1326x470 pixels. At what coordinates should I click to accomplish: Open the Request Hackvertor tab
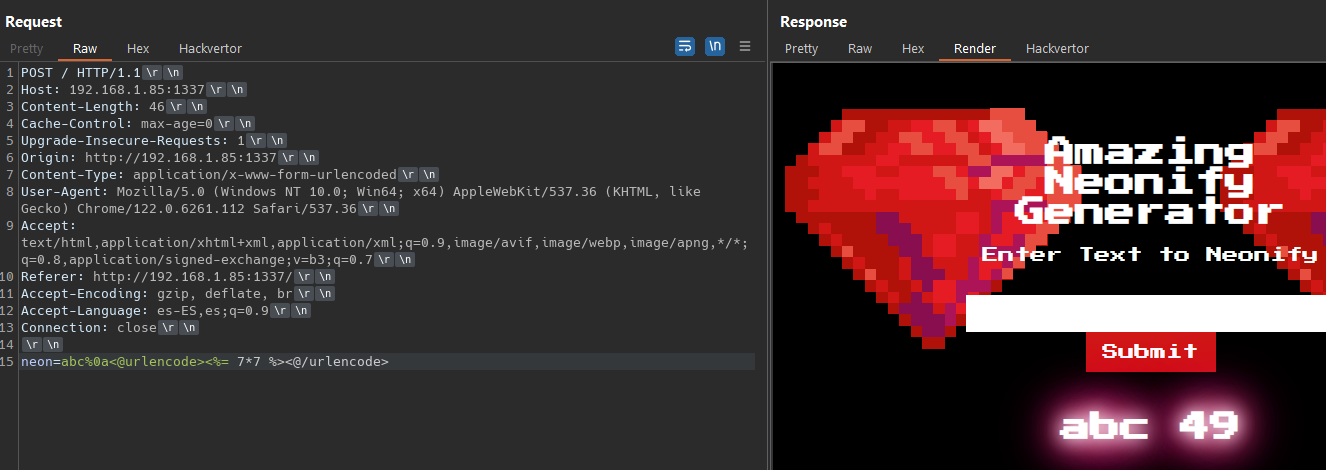click(210, 48)
